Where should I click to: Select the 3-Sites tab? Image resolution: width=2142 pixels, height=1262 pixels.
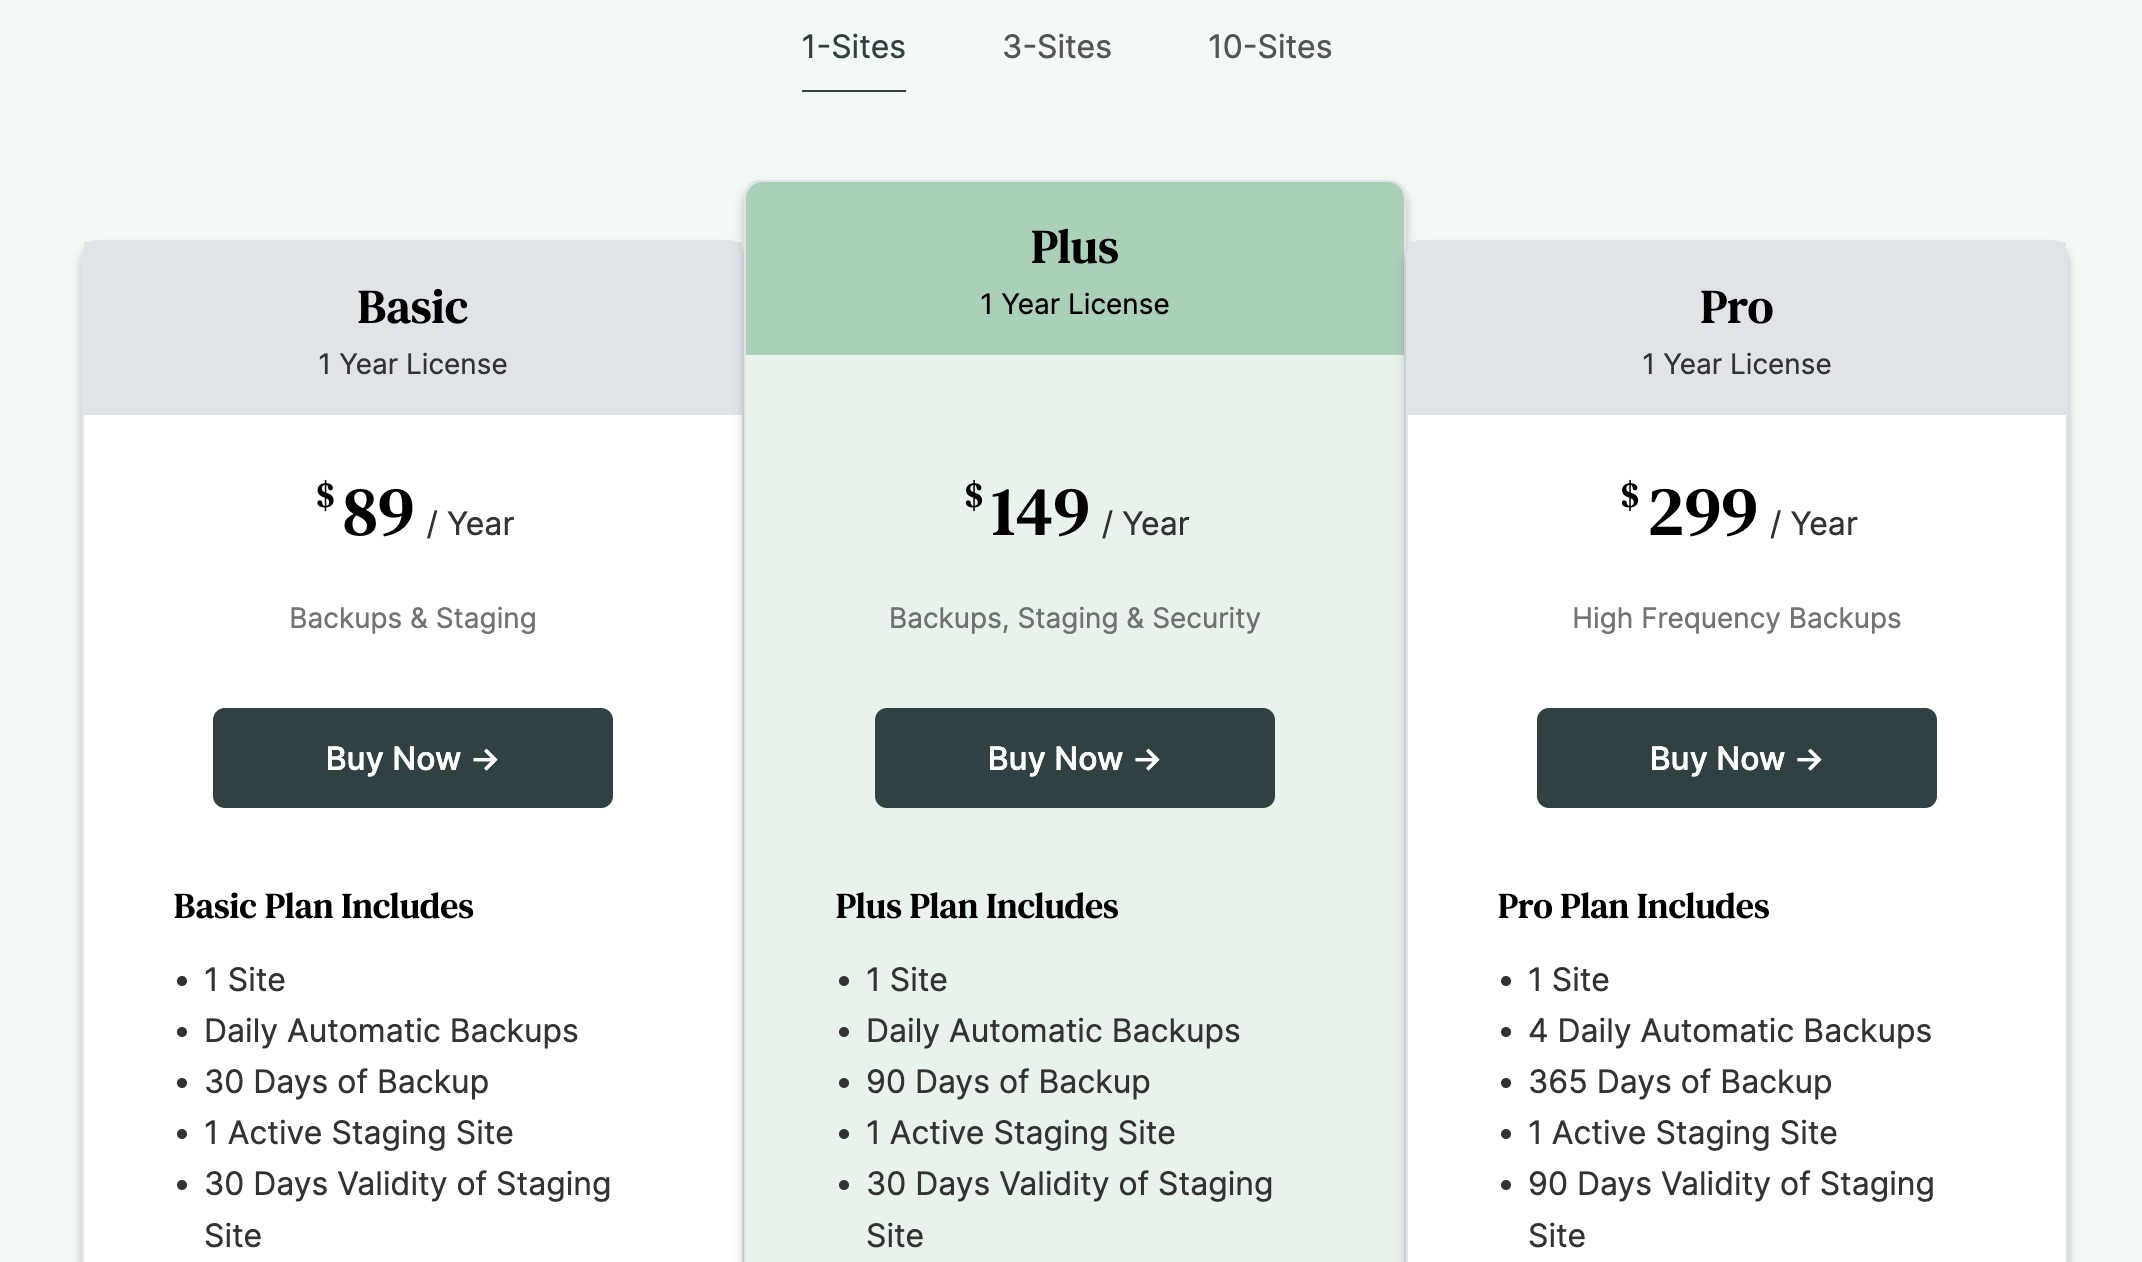(x=1056, y=47)
